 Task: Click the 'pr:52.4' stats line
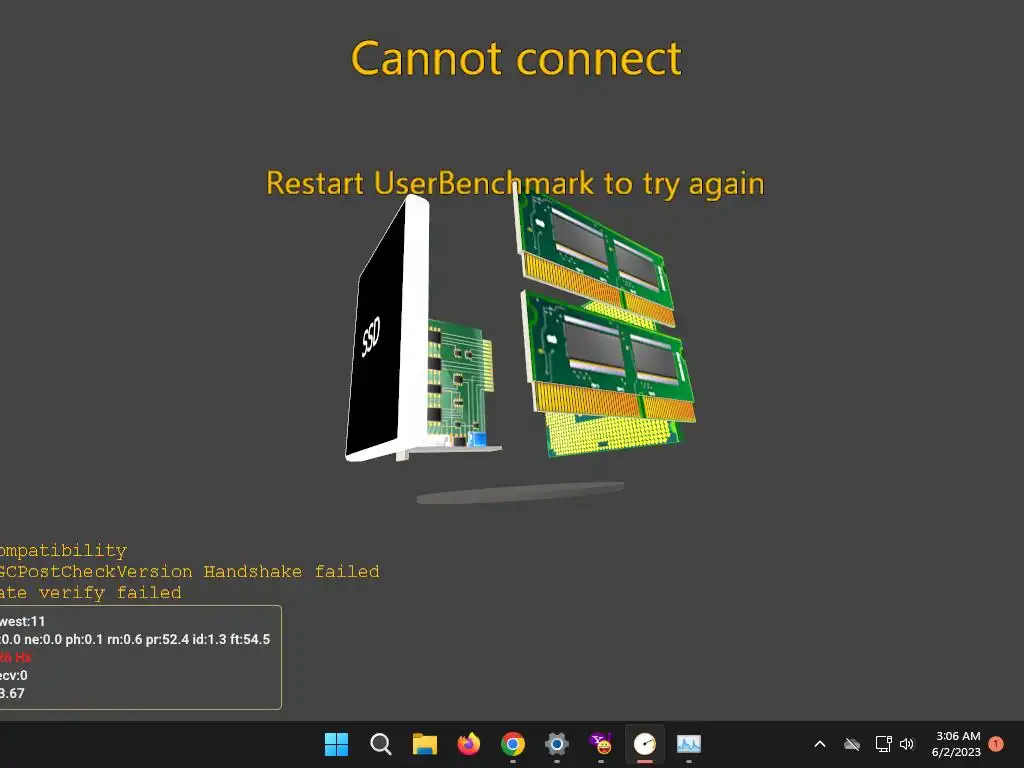(135, 639)
